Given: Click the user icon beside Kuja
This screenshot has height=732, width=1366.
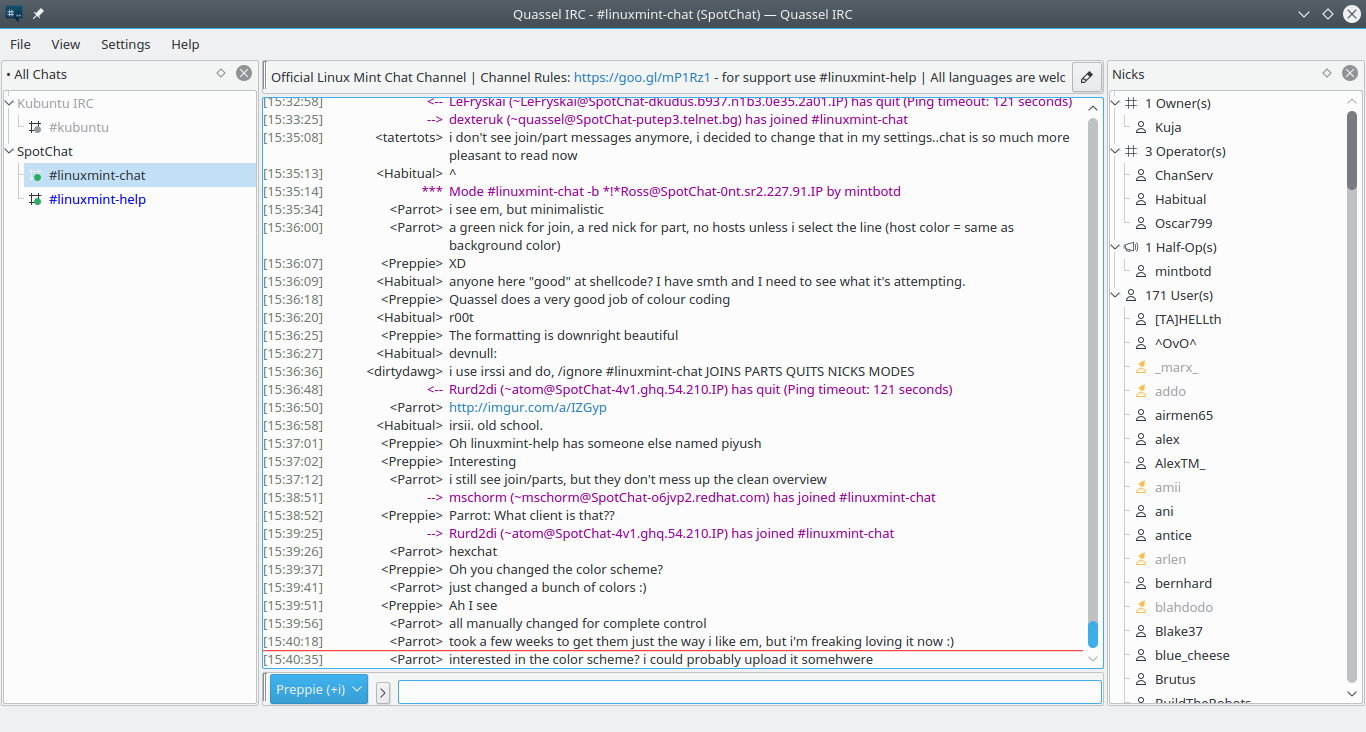Looking at the screenshot, I should pos(1141,127).
